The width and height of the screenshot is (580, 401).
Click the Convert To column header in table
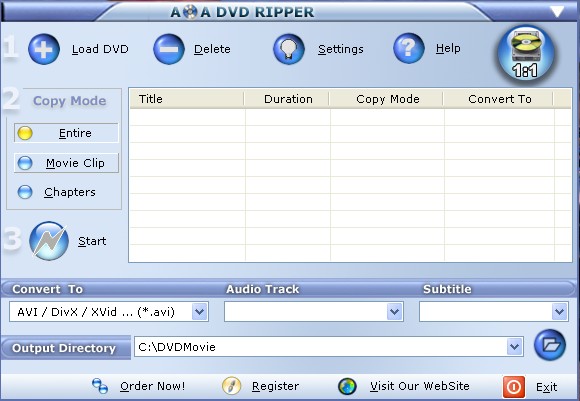[x=499, y=99]
